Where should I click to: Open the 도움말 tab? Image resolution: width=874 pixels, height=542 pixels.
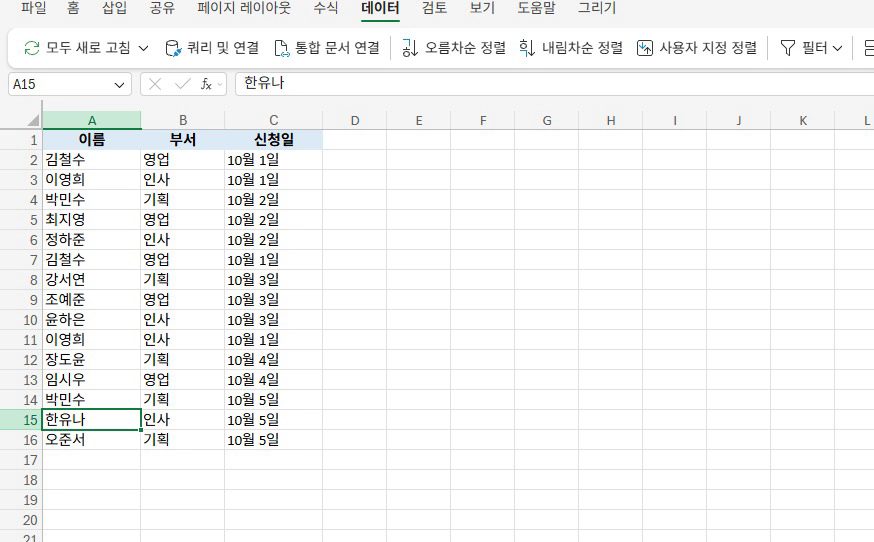coord(536,8)
